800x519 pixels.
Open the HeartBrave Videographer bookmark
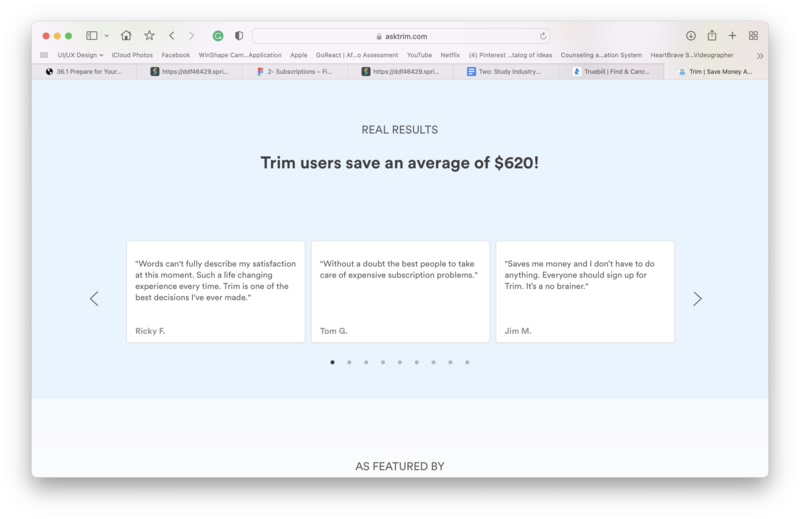(692, 55)
